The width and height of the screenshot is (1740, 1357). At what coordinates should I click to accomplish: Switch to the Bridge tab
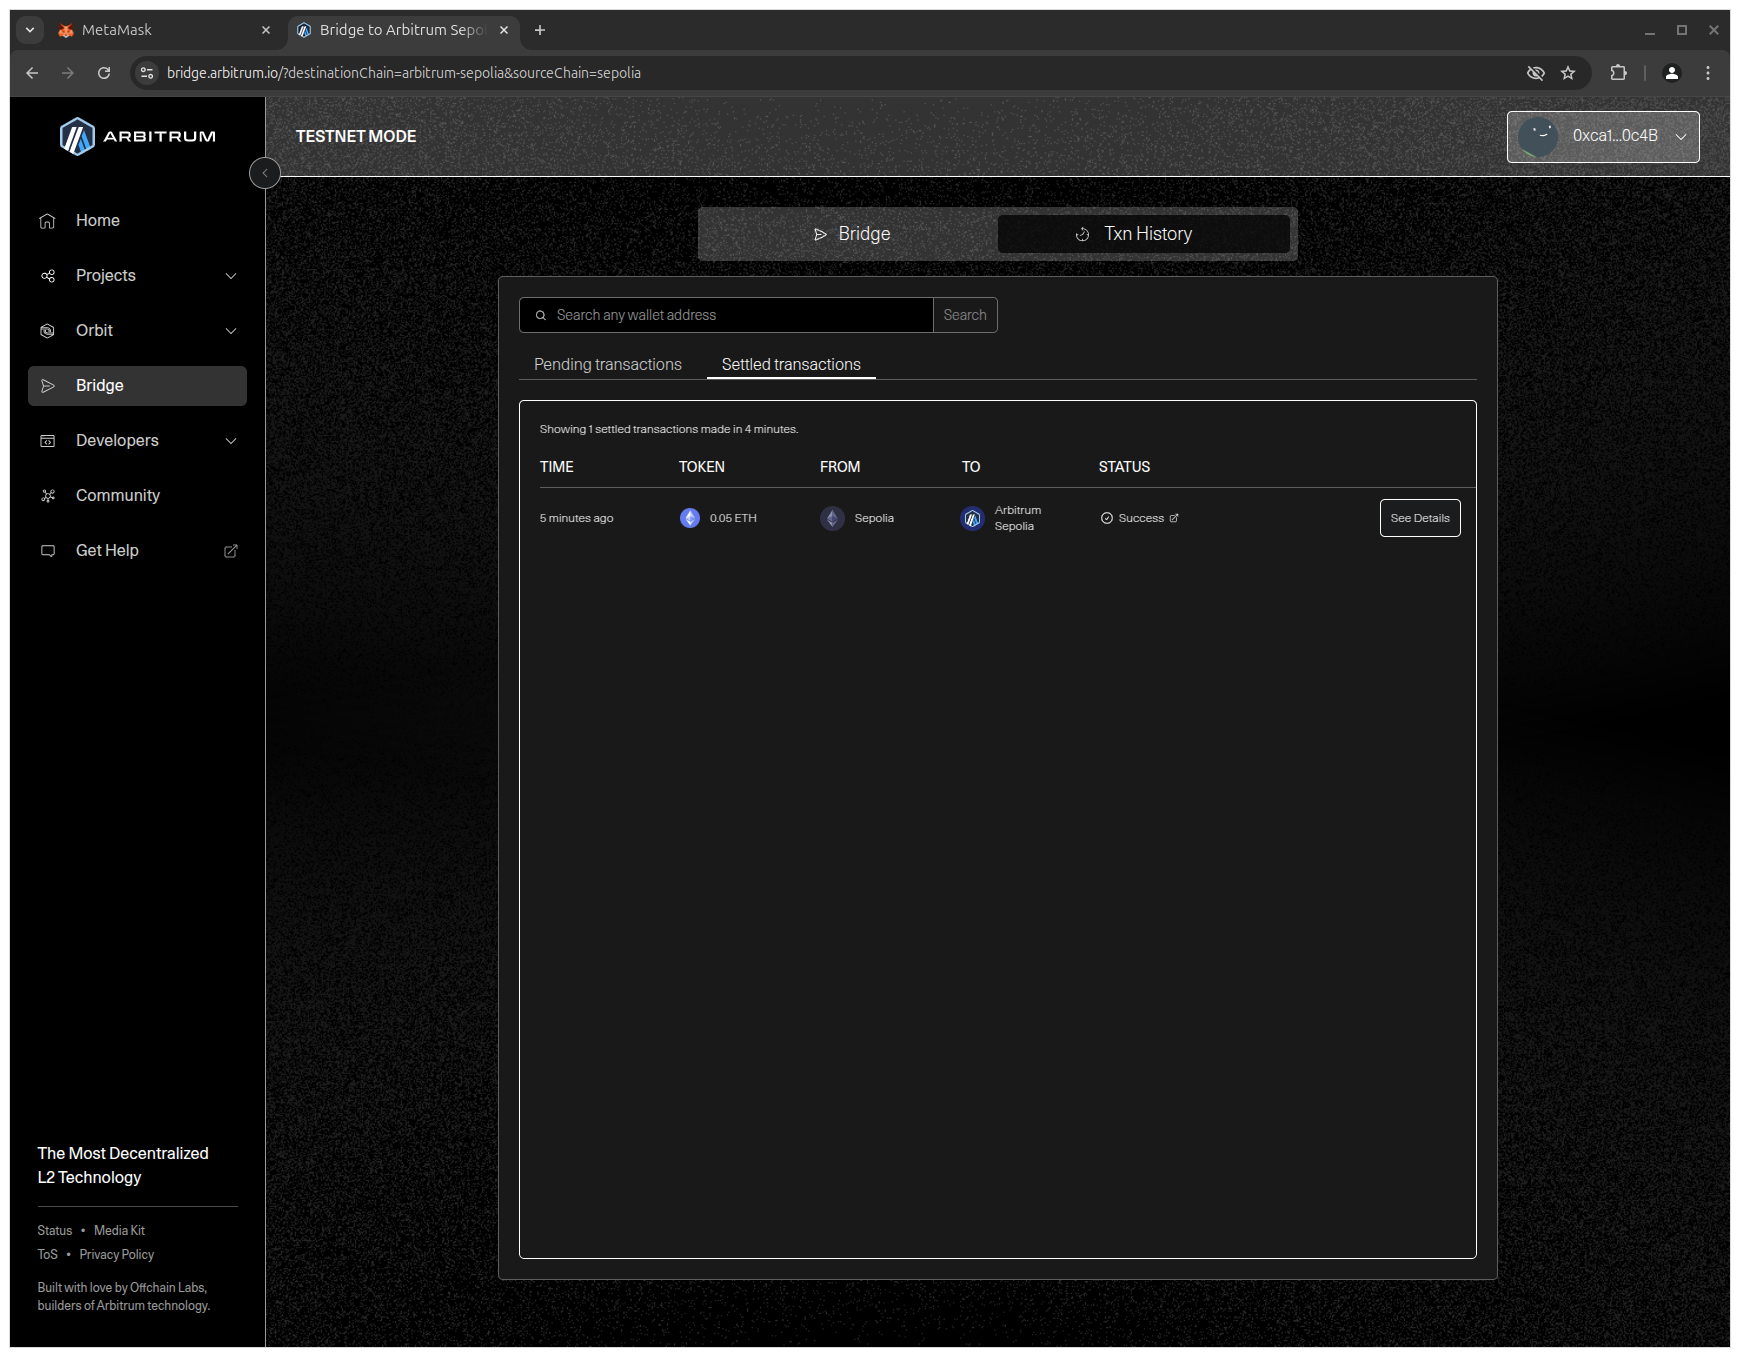point(851,234)
